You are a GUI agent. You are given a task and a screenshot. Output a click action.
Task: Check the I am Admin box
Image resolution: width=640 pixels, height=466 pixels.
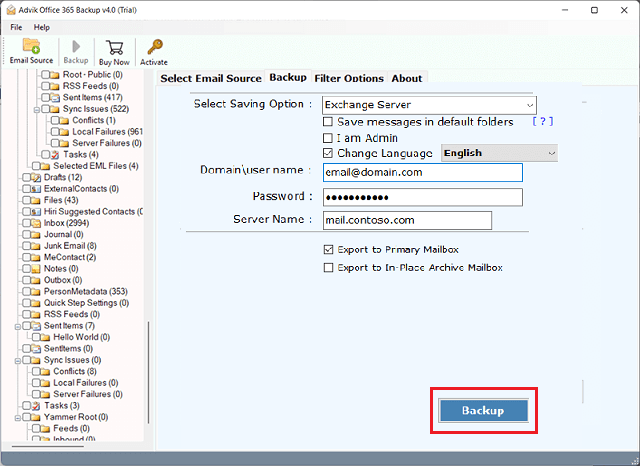(328, 138)
